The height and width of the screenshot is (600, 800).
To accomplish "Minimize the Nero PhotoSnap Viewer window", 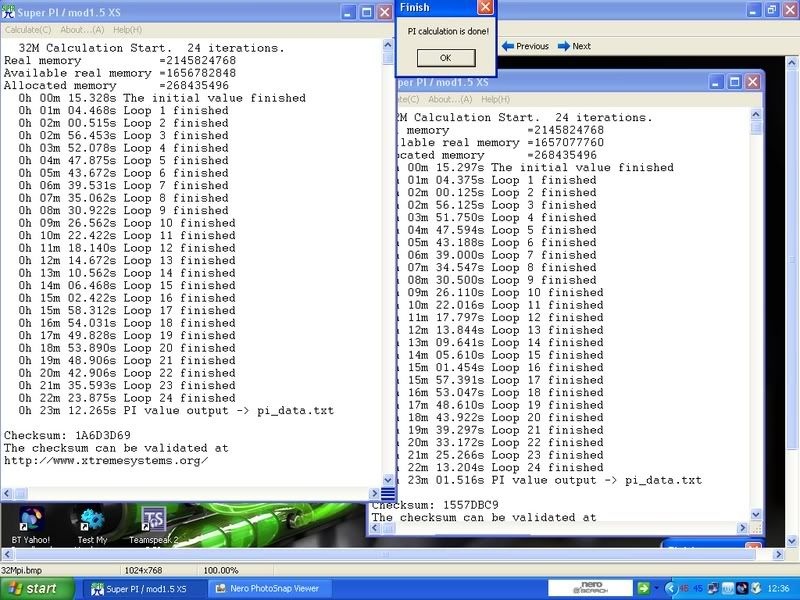I will click(754, 10).
